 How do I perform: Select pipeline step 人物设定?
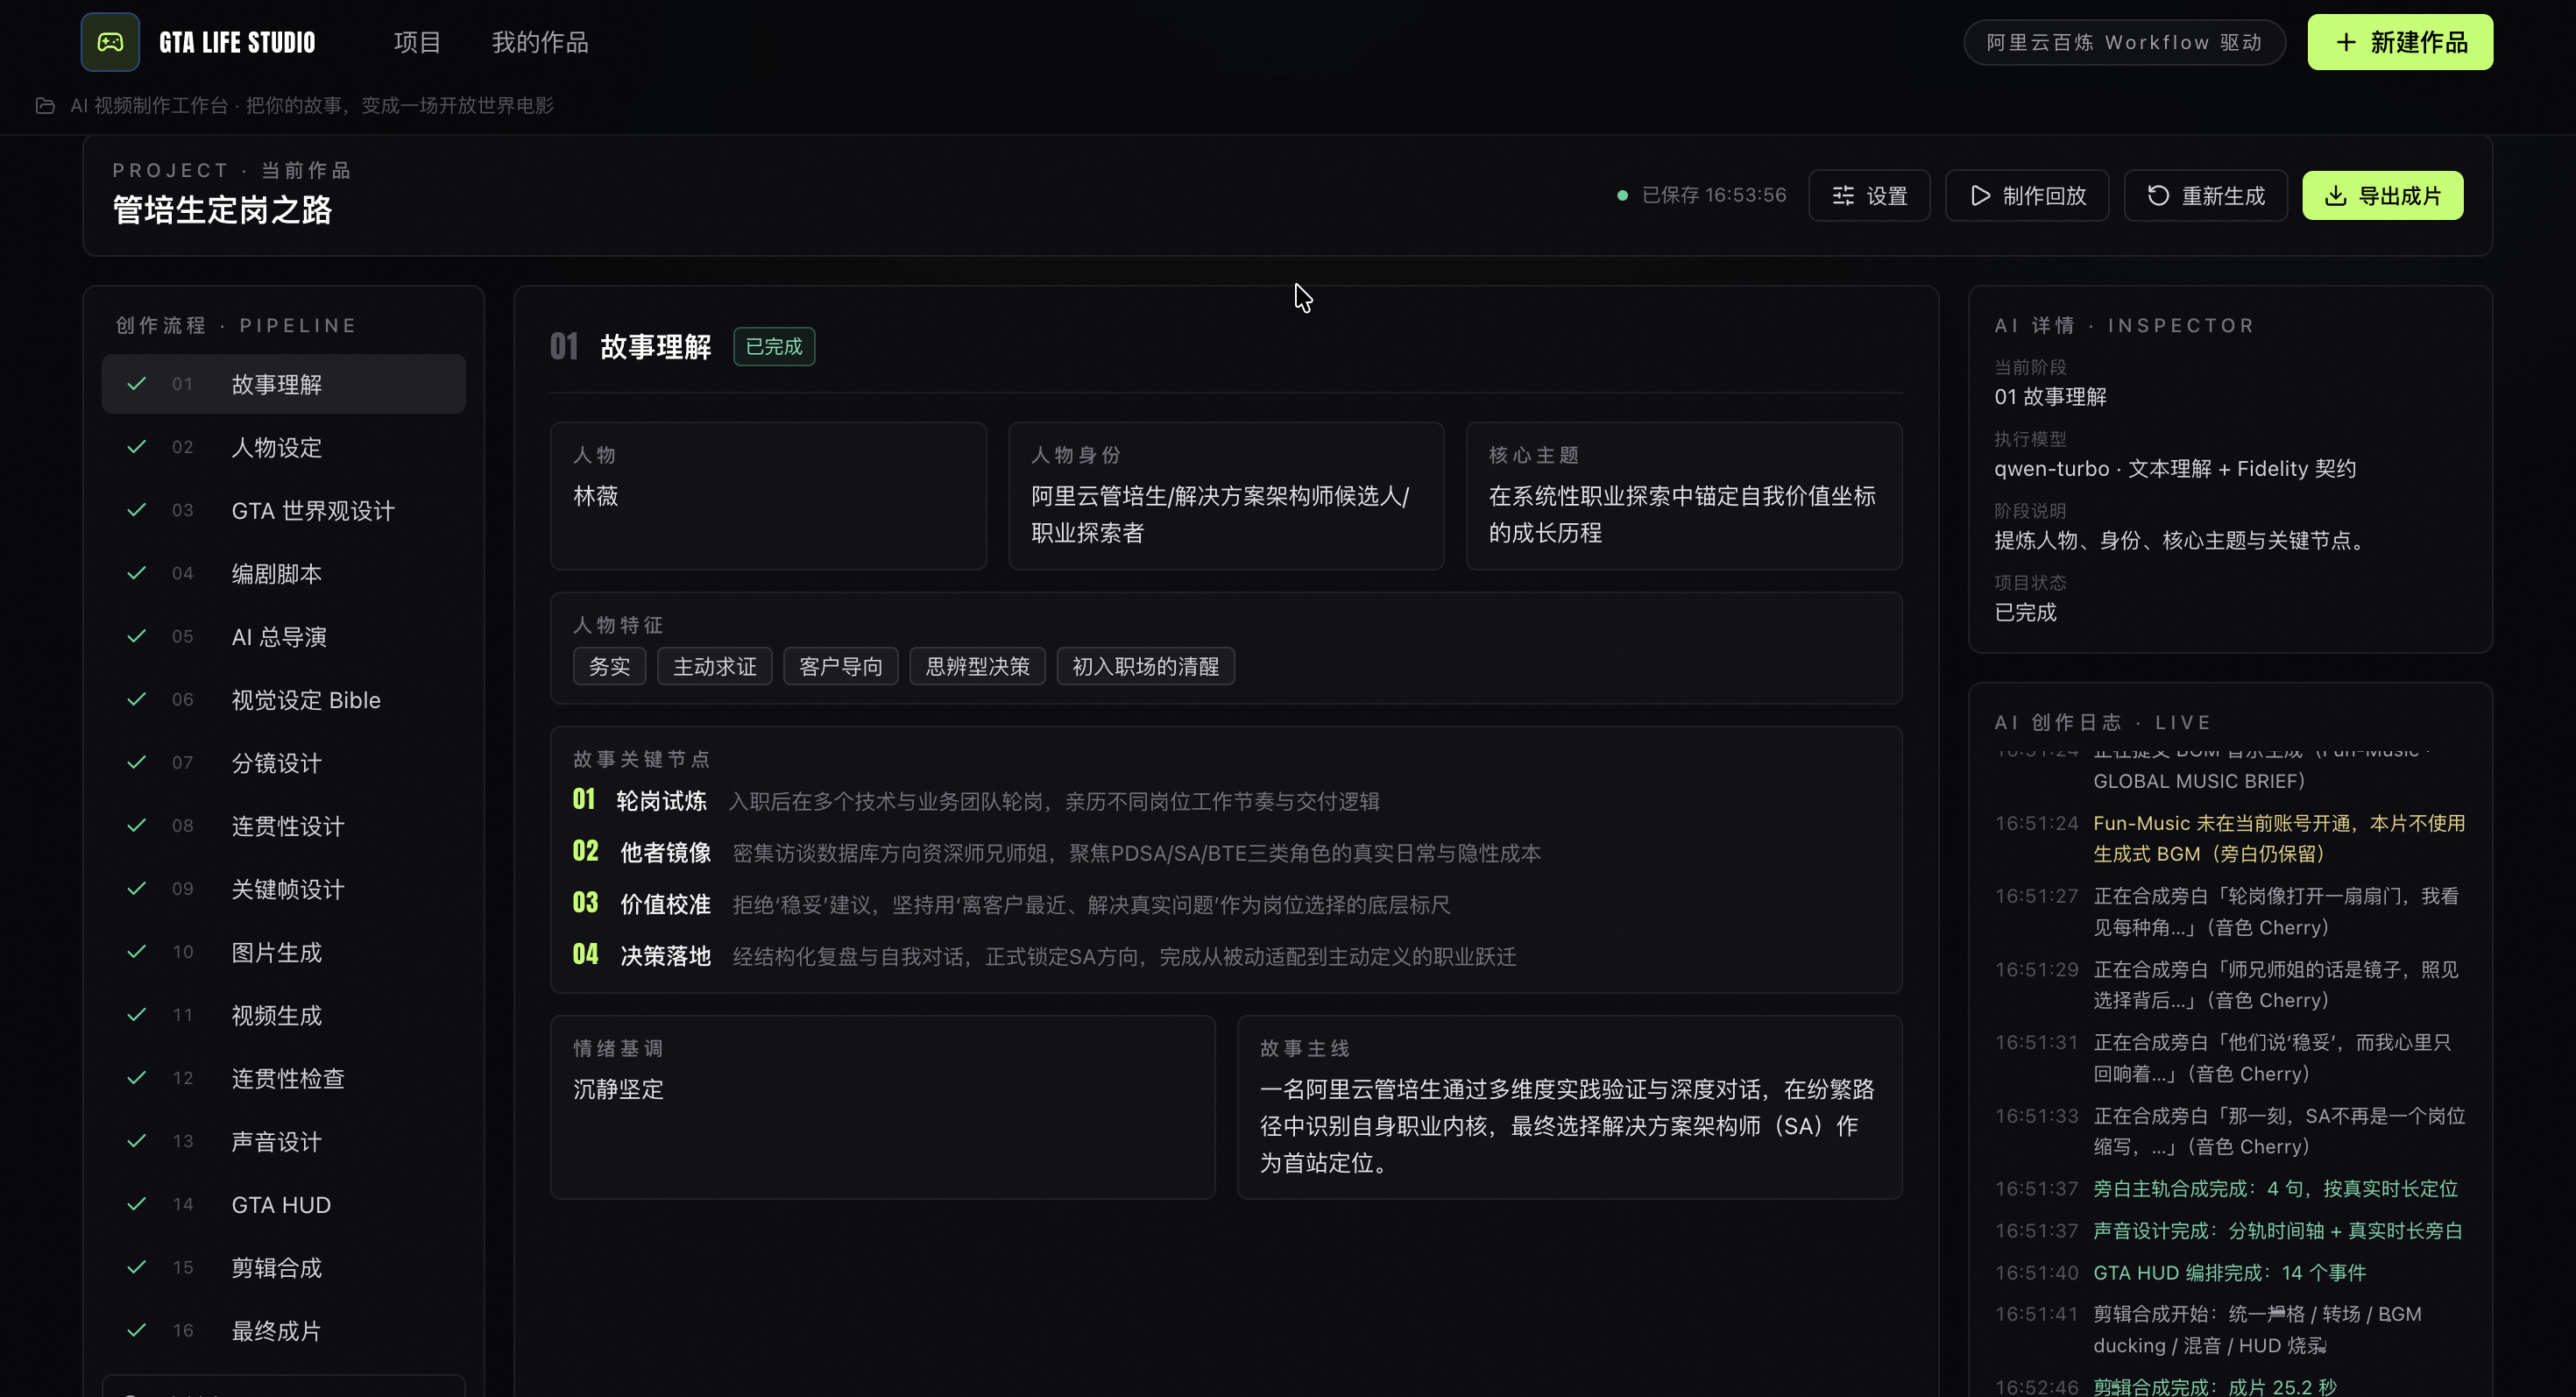(283, 447)
